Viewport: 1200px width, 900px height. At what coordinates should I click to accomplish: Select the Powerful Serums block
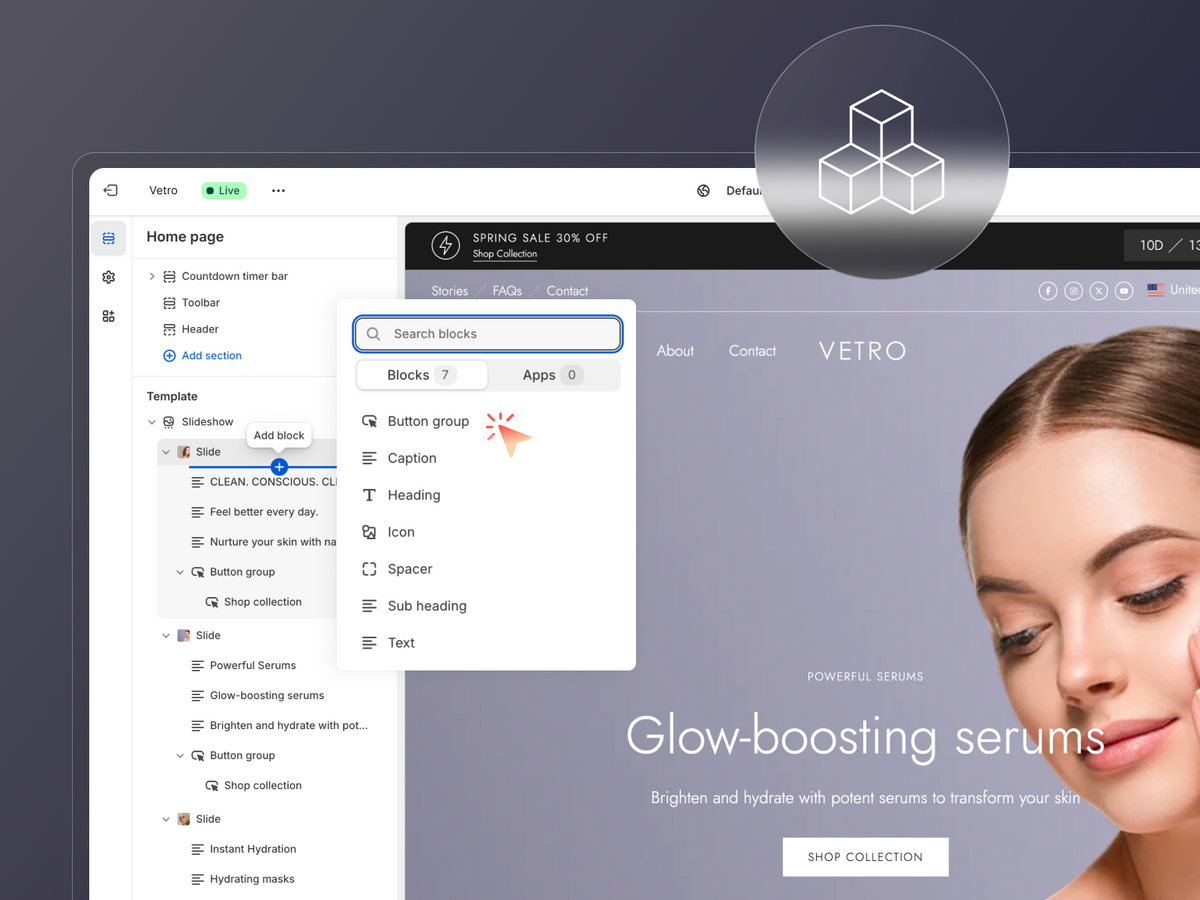click(253, 665)
